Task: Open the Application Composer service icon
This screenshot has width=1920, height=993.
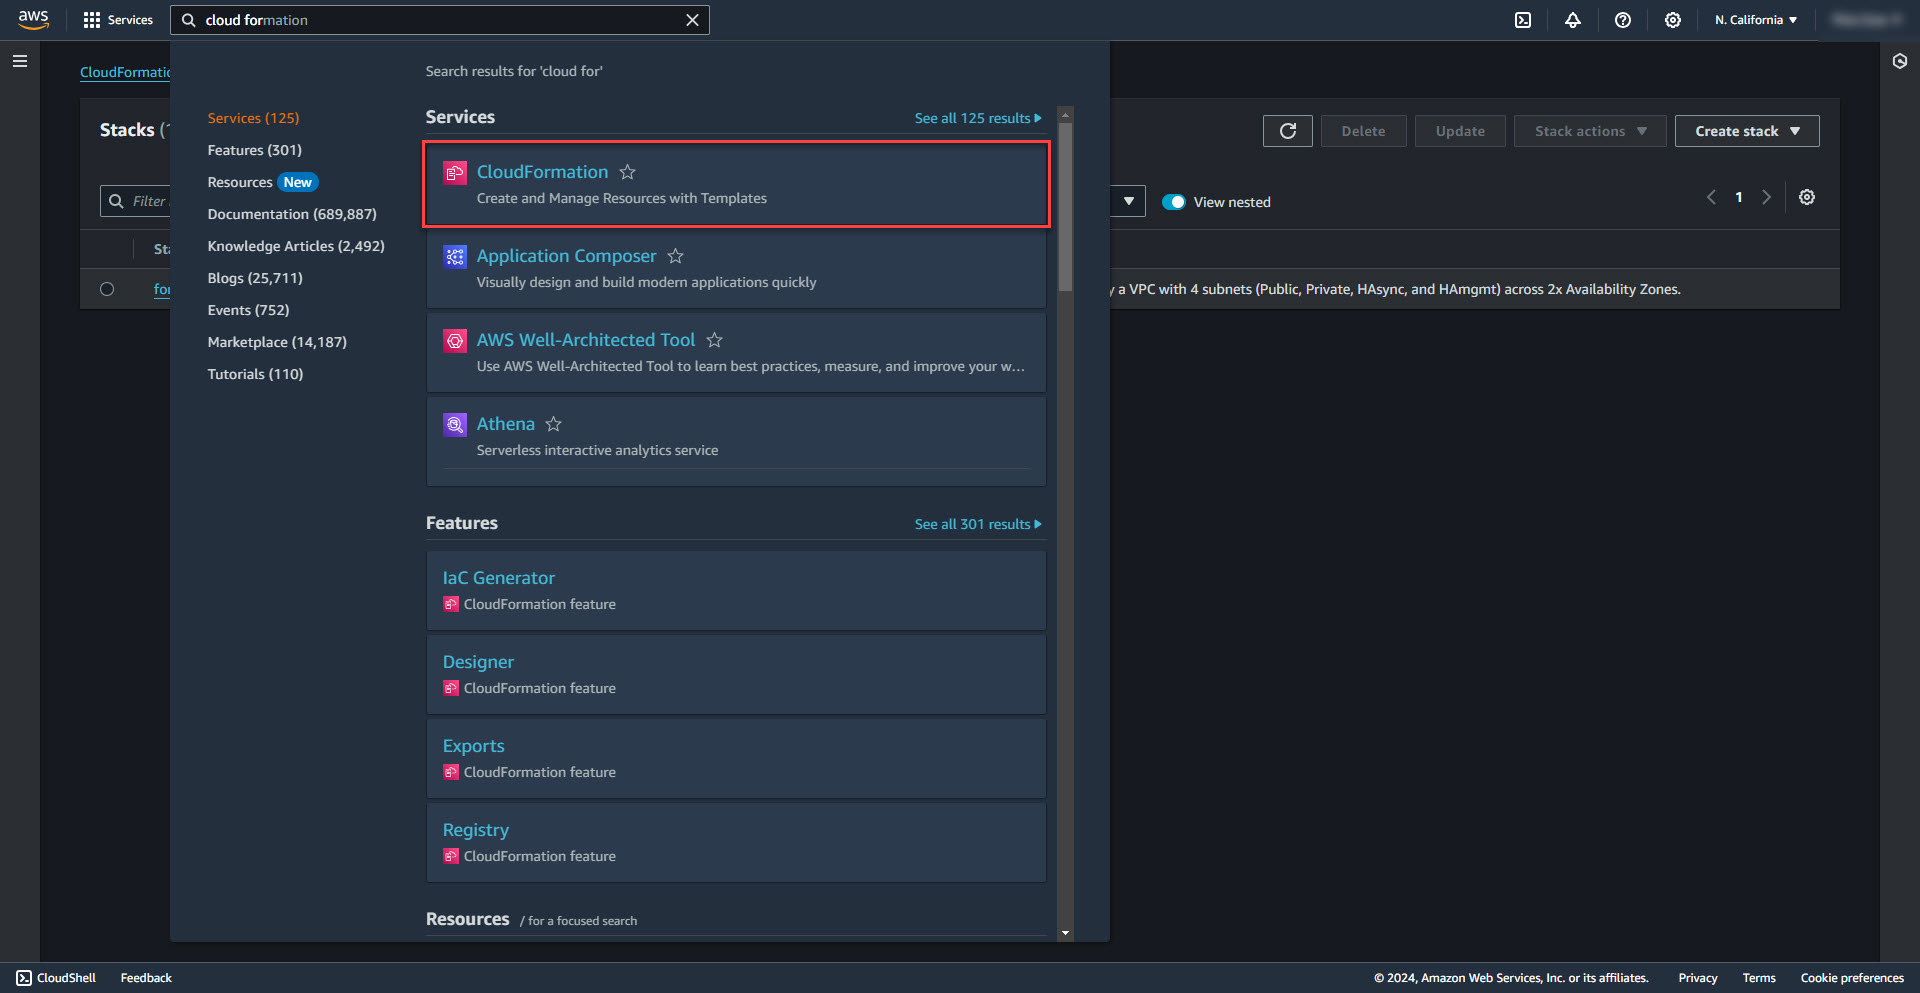Action: (x=455, y=257)
